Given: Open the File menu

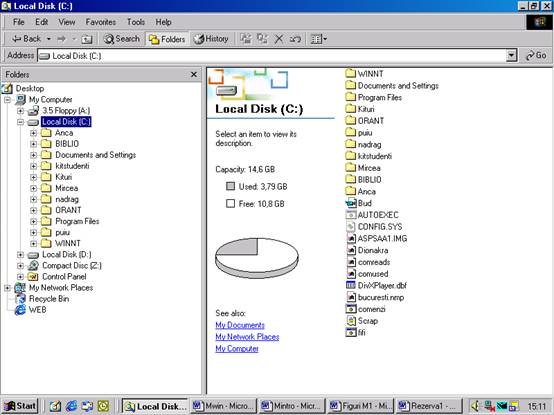Looking at the screenshot, I should [x=18, y=22].
